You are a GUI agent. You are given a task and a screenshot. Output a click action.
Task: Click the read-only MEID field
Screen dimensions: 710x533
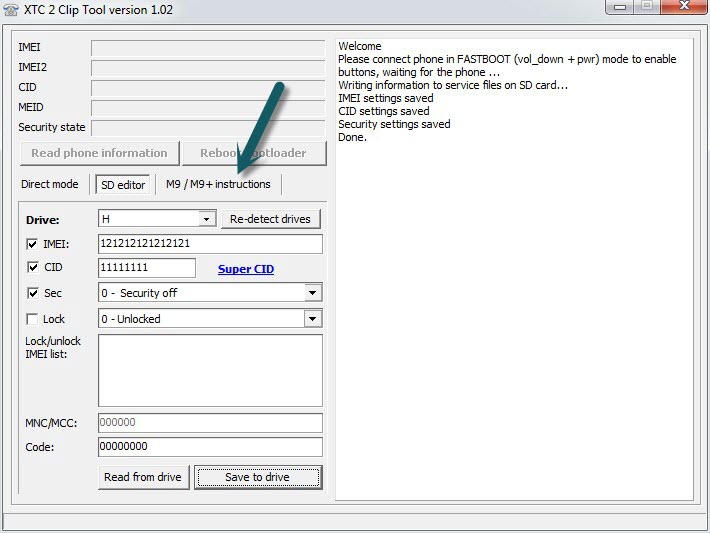[x=208, y=107]
